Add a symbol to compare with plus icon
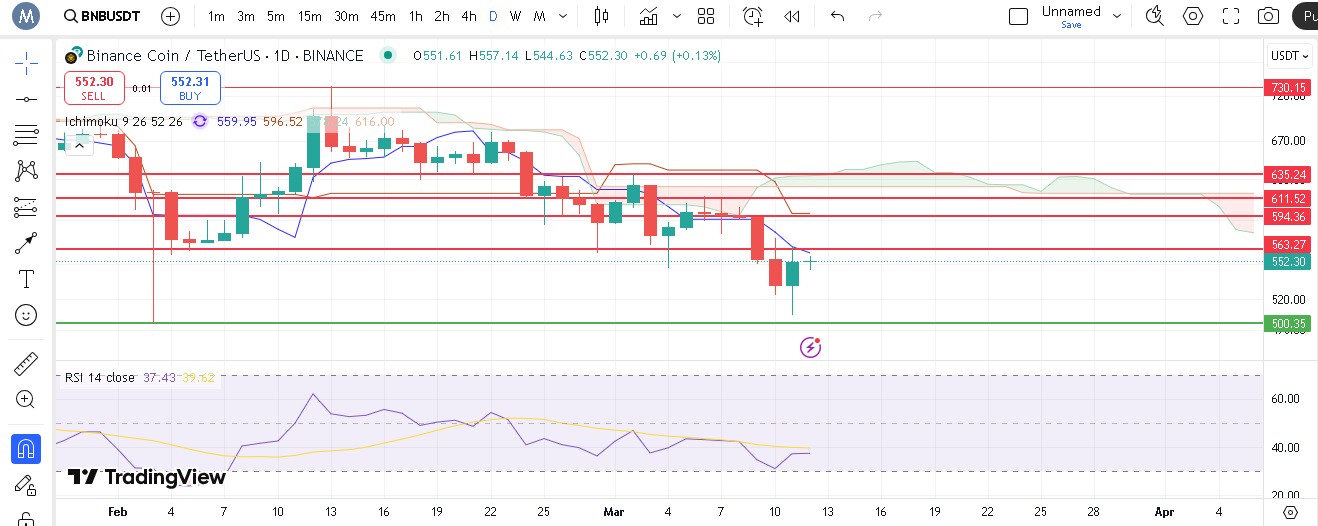 pyautogui.click(x=171, y=16)
